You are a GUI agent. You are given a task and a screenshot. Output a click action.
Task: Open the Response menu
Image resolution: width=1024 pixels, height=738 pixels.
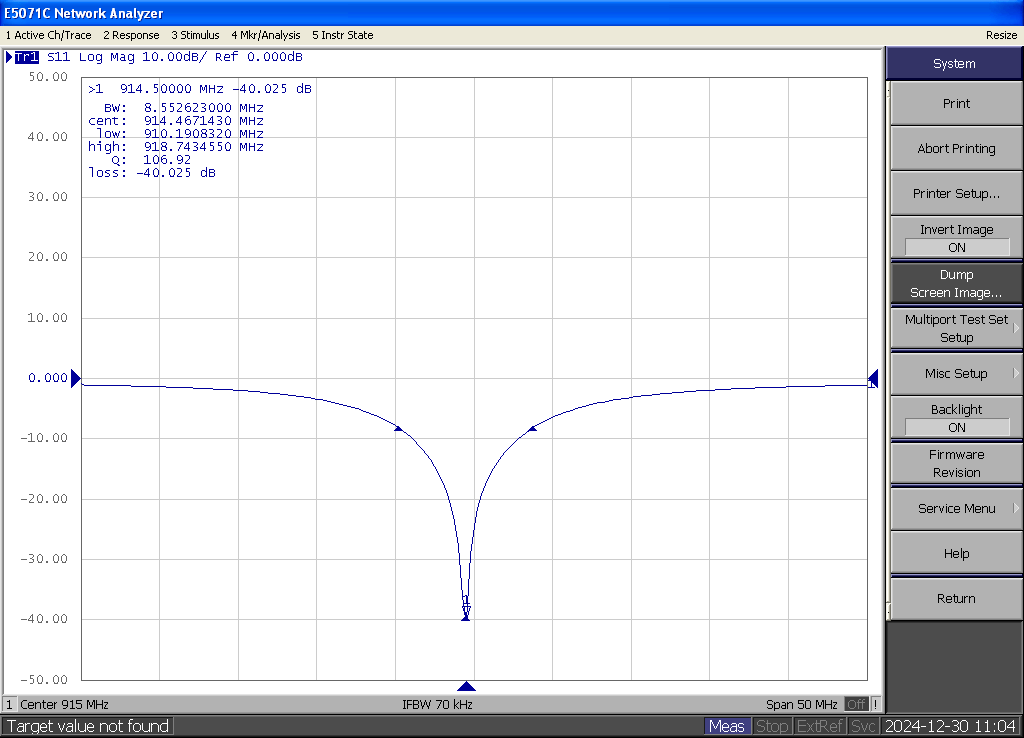pyautogui.click(x=131, y=35)
